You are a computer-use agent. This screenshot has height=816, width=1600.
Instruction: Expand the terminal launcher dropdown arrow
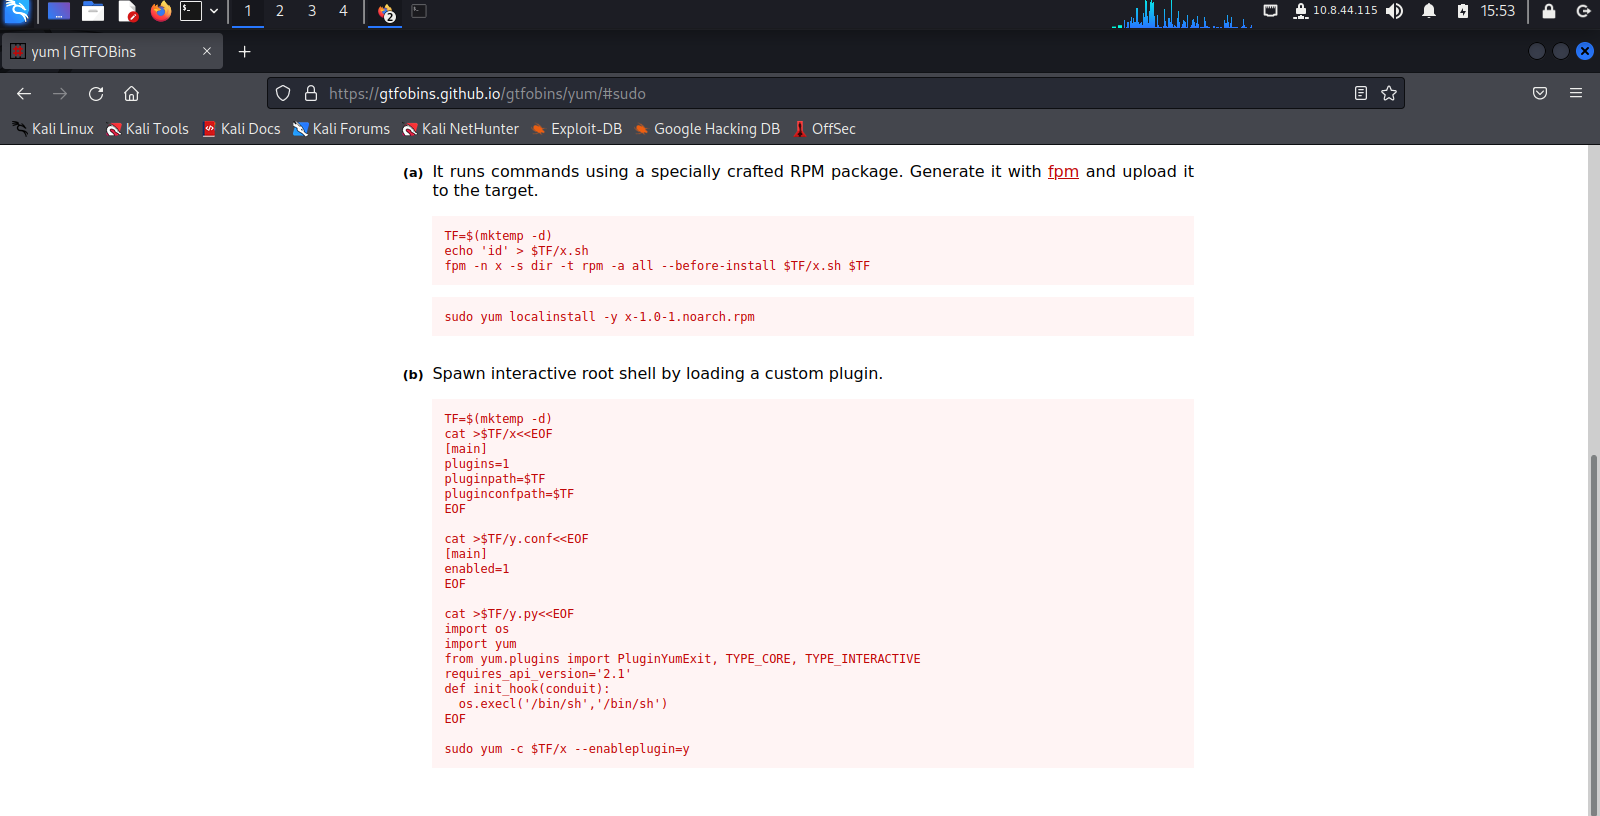pos(214,11)
